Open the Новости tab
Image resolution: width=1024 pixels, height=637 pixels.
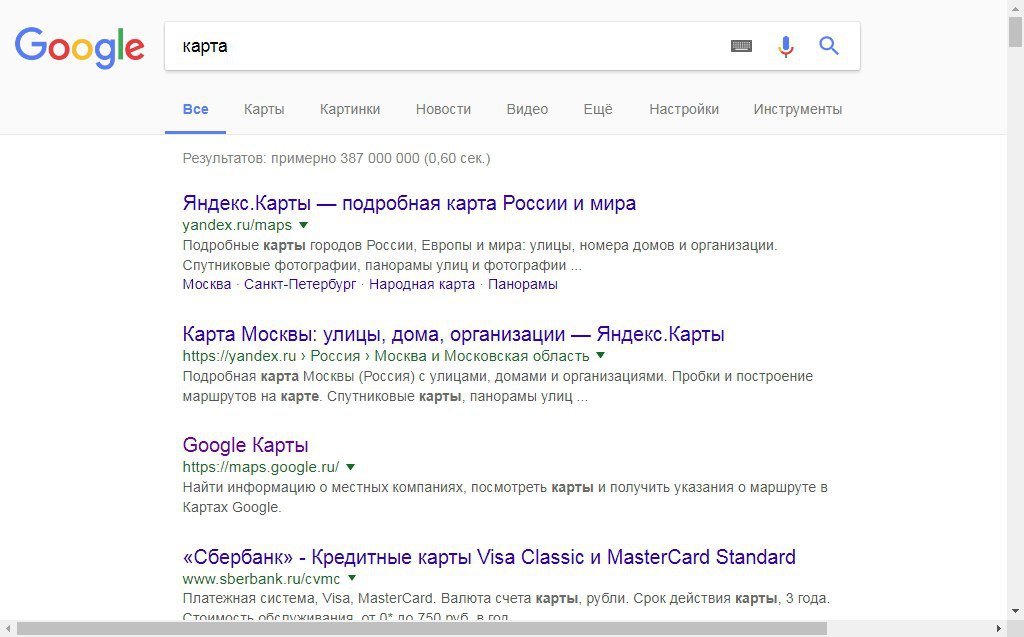click(x=443, y=109)
